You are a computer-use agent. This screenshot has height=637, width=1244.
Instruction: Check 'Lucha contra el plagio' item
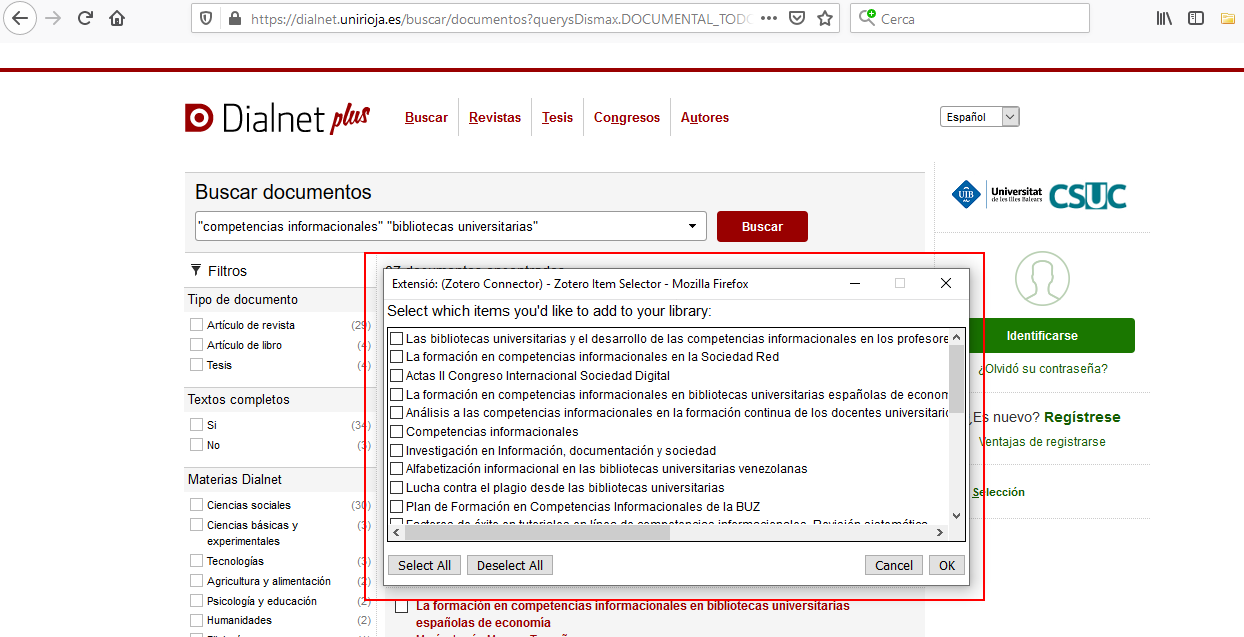[396, 488]
